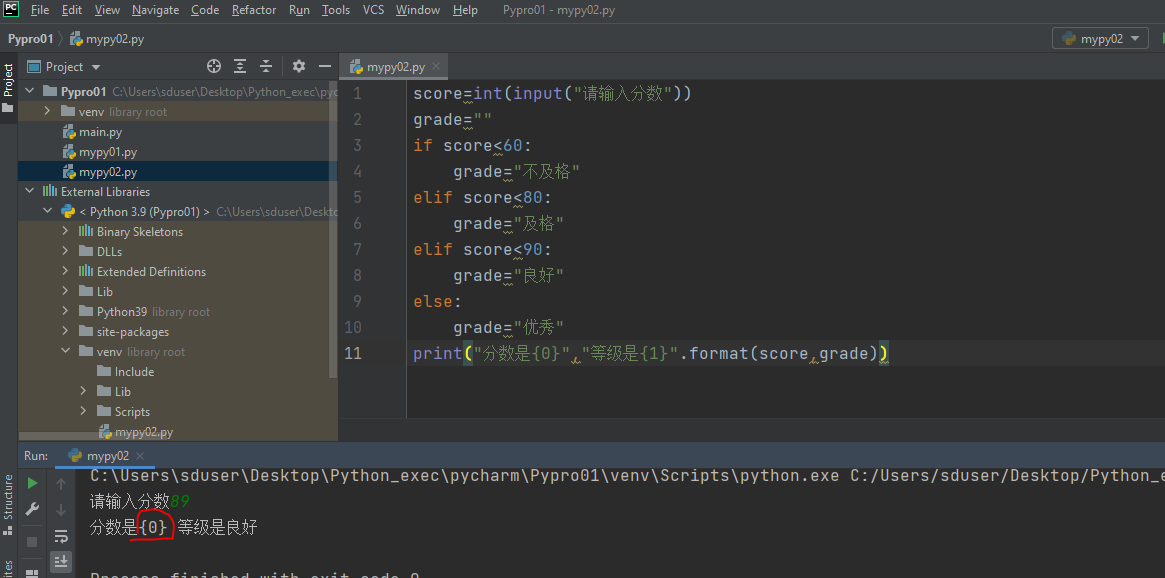This screenshot has width=1165, height=578.
Task: Click the code line 'elif score<80:'
Action: pos(483,198)
